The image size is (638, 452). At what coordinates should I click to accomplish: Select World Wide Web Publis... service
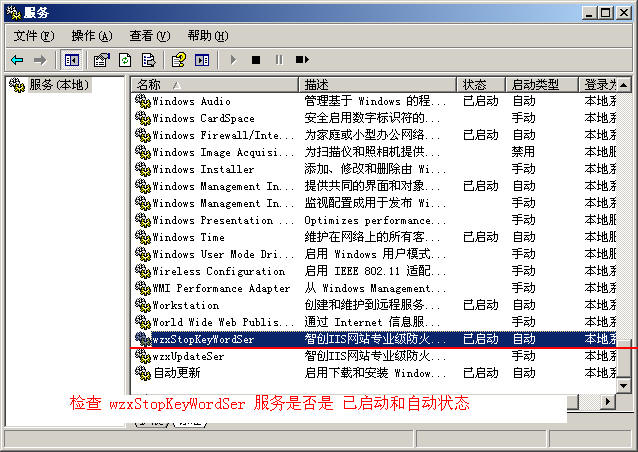pos(374,322)
